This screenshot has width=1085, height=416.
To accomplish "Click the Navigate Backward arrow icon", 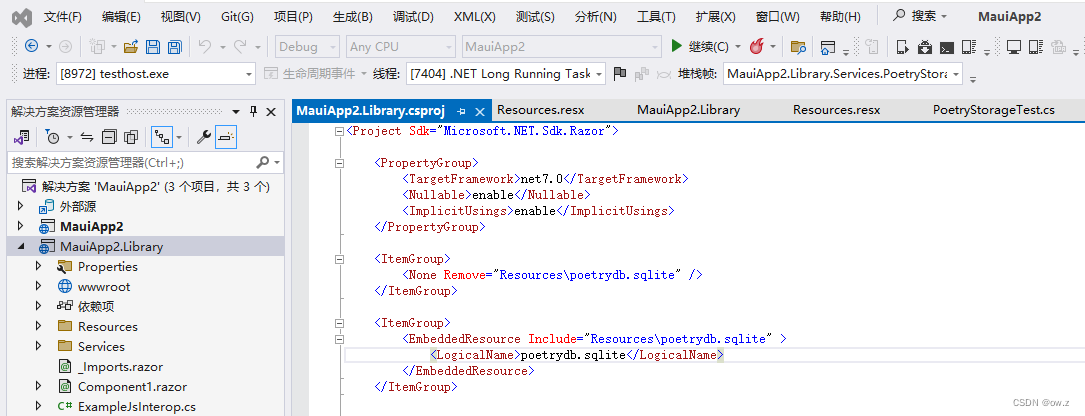I will pos(32,46).
